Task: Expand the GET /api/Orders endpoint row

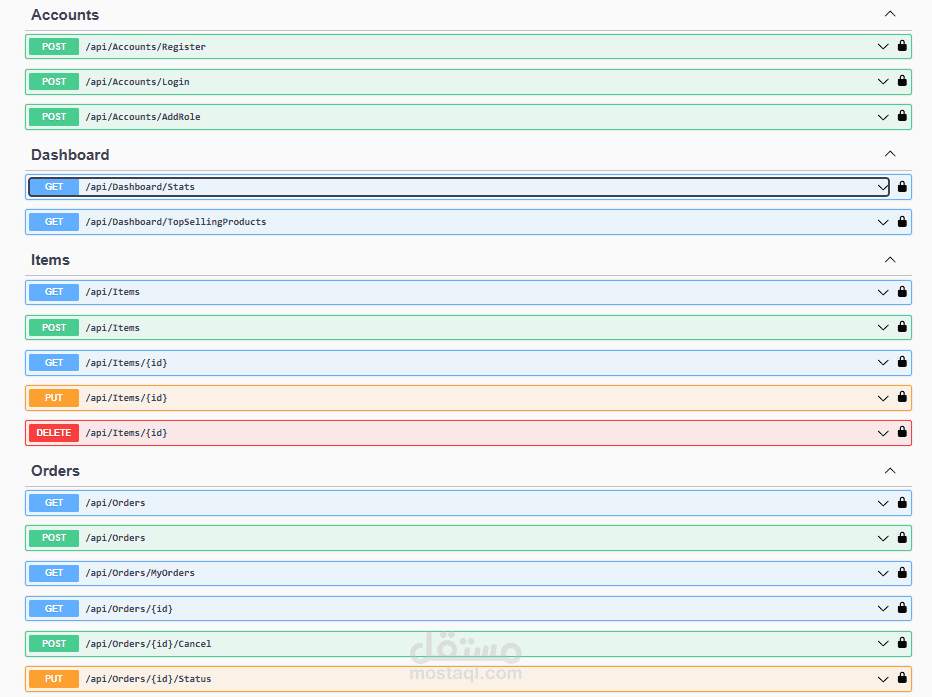Action: [x=400, y=503]
